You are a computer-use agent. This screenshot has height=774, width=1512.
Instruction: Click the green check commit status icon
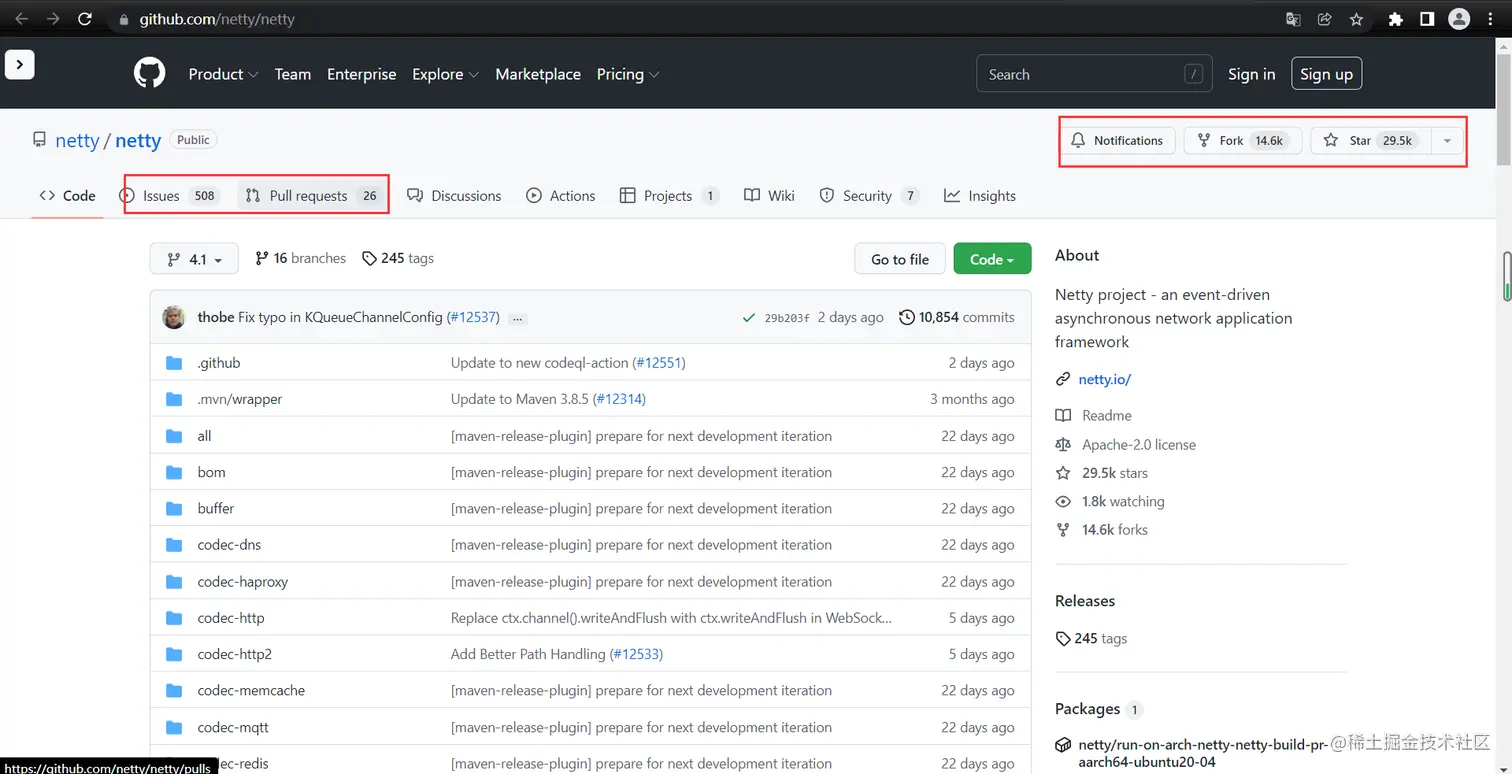point(748,318)
